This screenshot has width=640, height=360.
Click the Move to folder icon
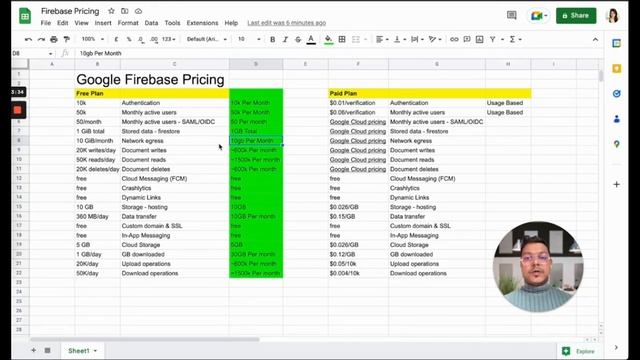click(124, 11)
